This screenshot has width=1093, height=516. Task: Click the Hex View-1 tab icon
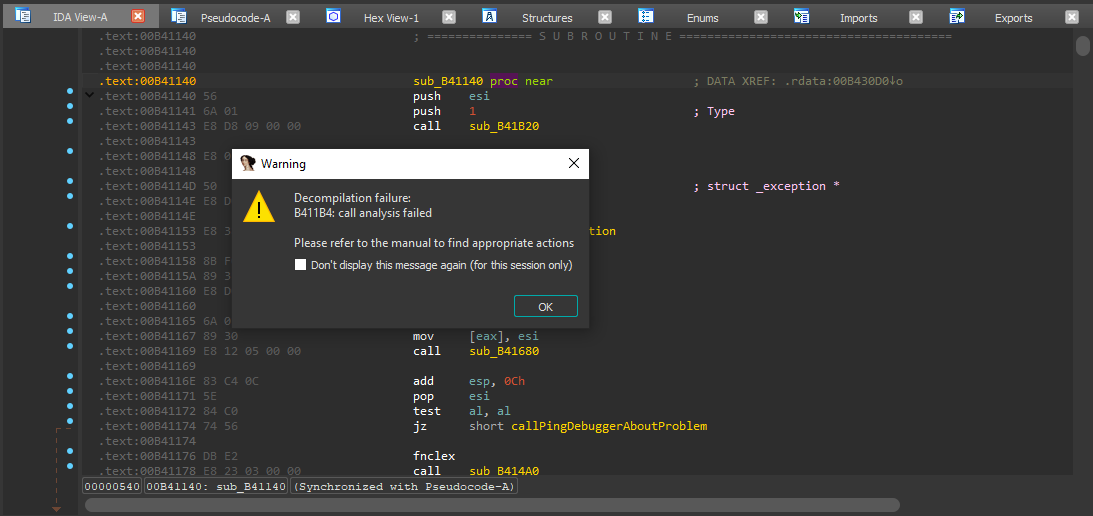334,17
